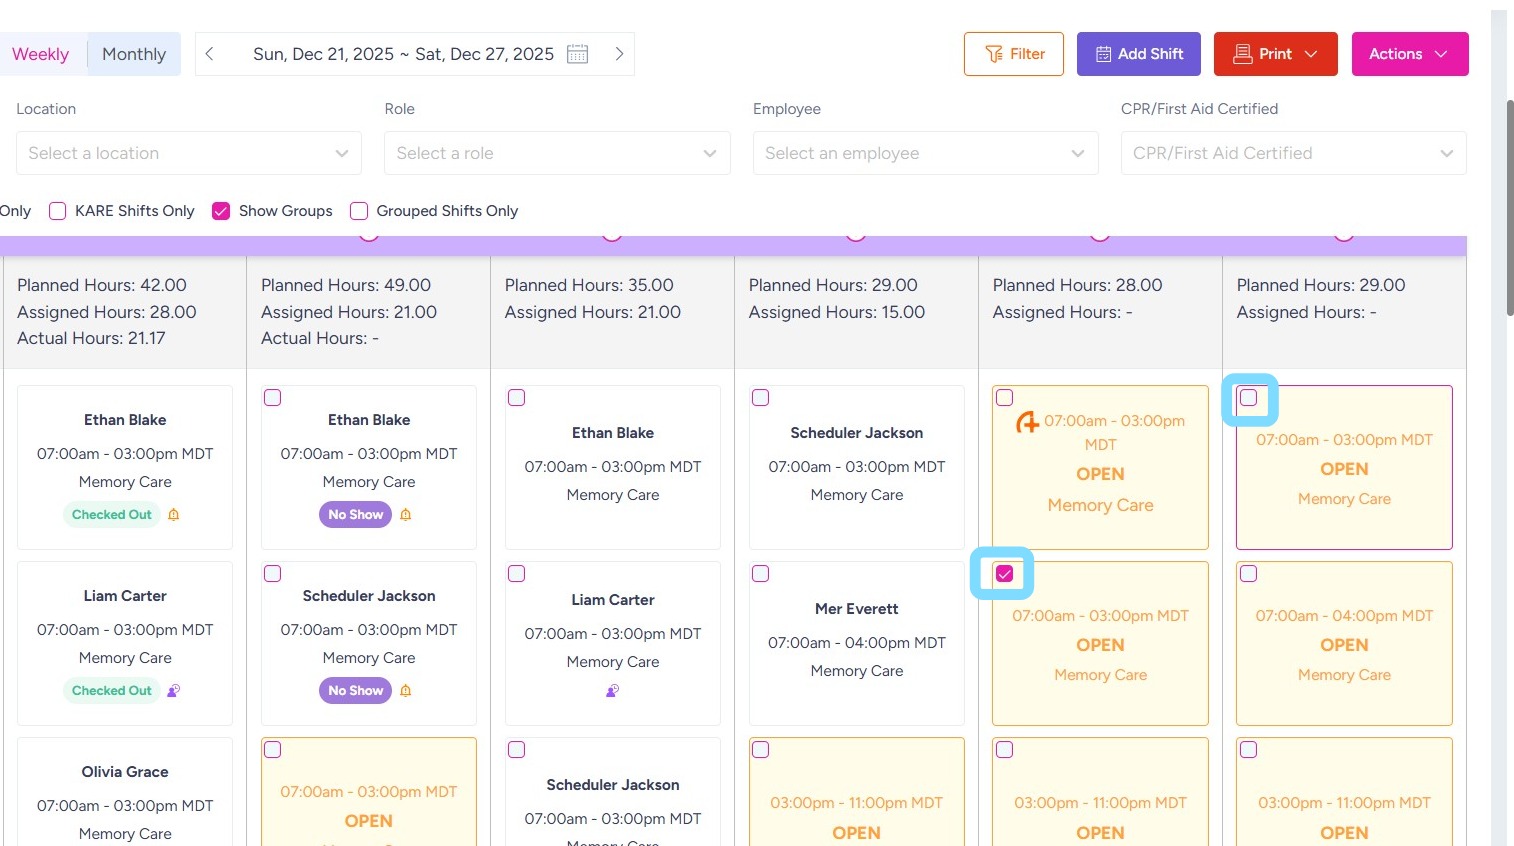
Task: Click the calendar icon in the date range picker
Action: (577, 54)
